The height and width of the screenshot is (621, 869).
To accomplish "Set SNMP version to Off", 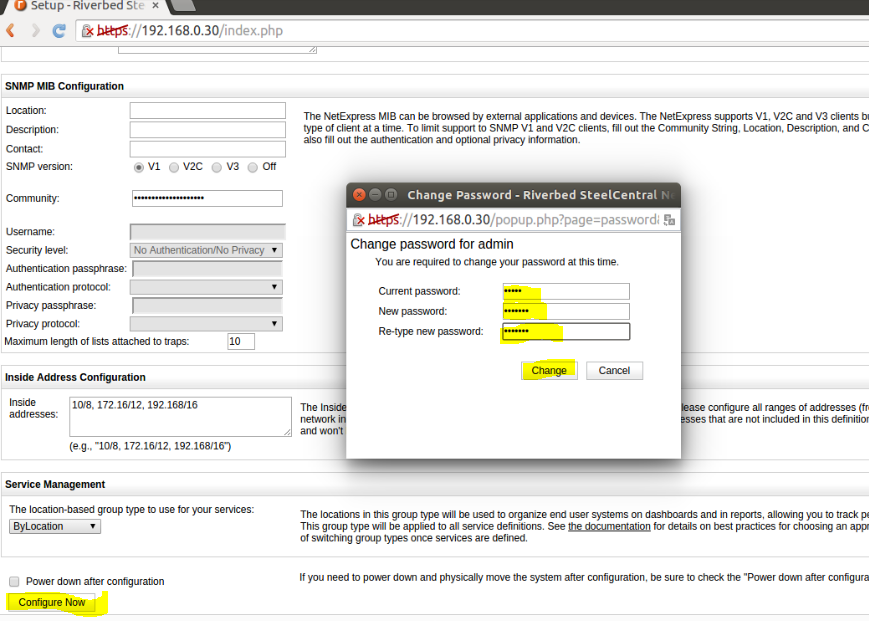I will pyautogui.click(x=253, y=167).
